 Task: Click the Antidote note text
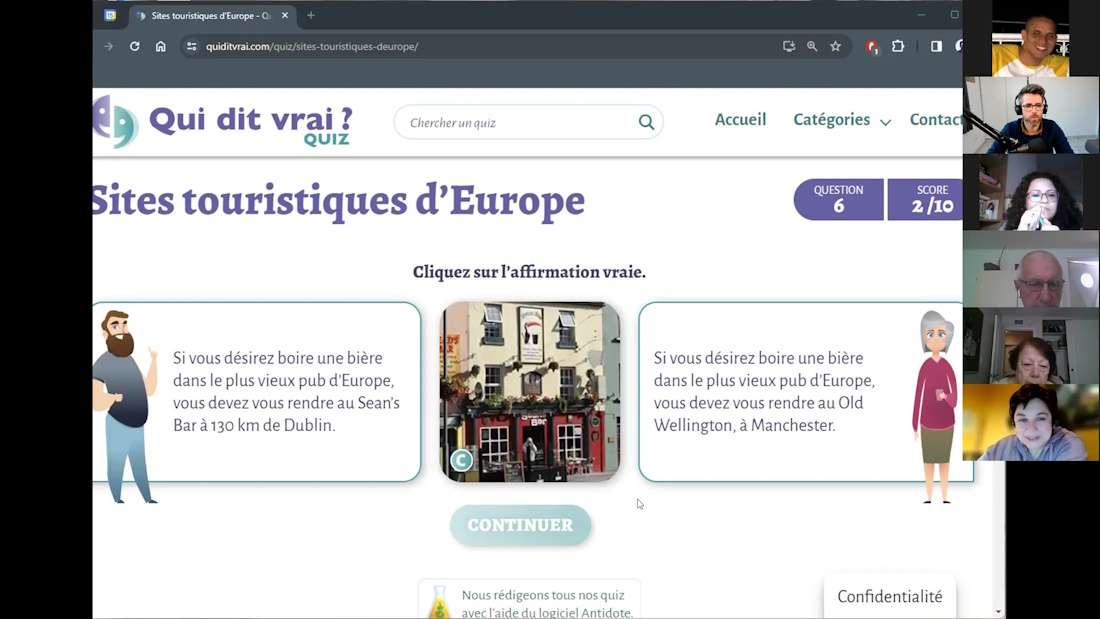pos(546,604)
